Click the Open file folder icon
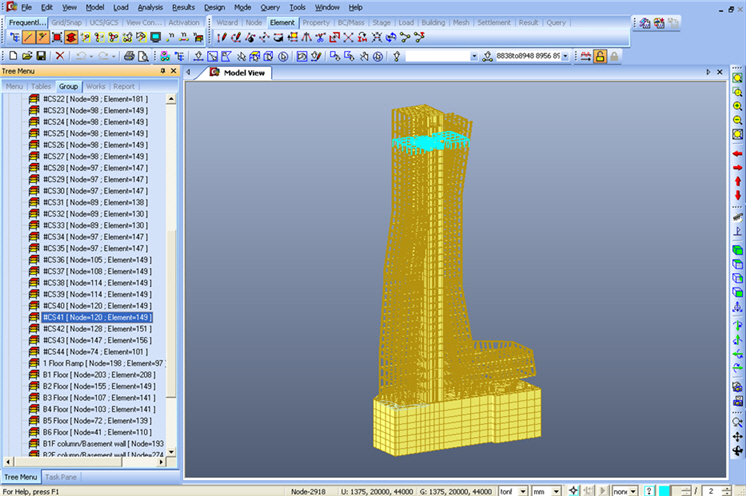746x496 pixels. [26, 57]
